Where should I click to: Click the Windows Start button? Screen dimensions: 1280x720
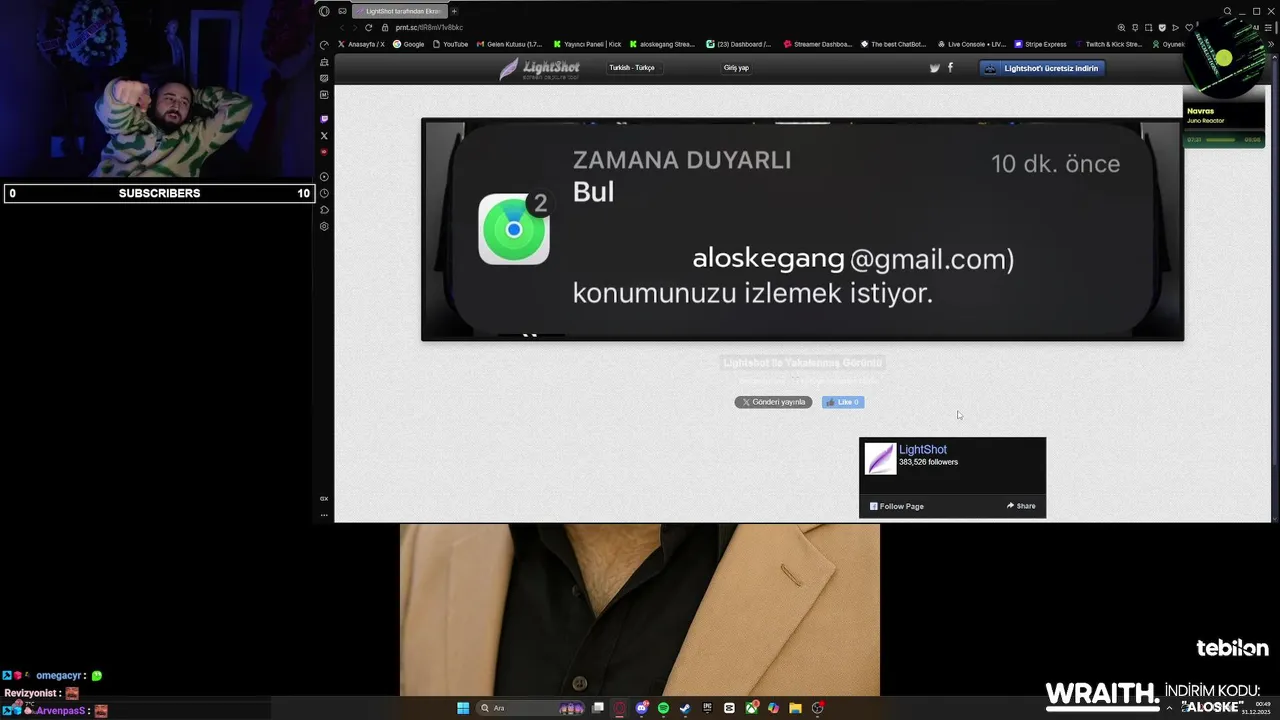click(463, 708)
